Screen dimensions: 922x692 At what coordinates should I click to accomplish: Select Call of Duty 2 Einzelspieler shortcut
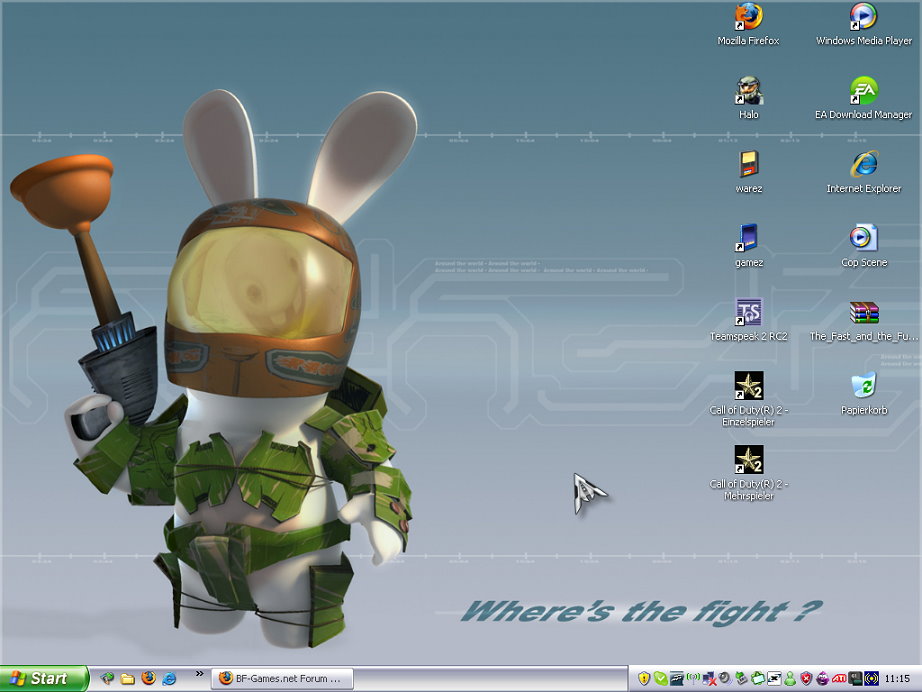click(748, 399)
